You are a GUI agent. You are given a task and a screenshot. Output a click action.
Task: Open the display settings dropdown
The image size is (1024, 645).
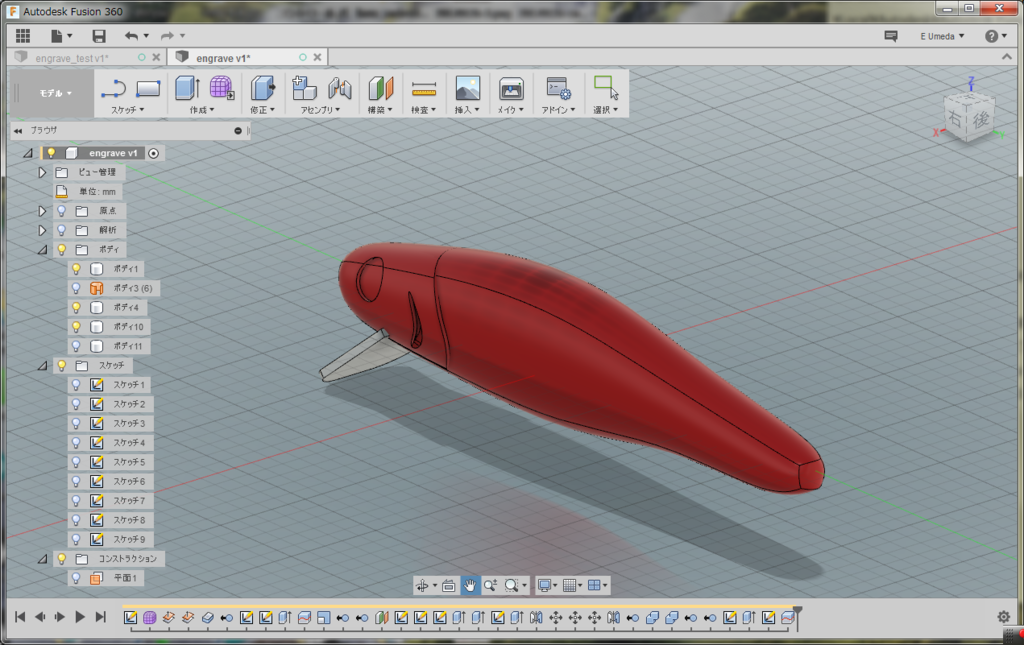(547, 586)
